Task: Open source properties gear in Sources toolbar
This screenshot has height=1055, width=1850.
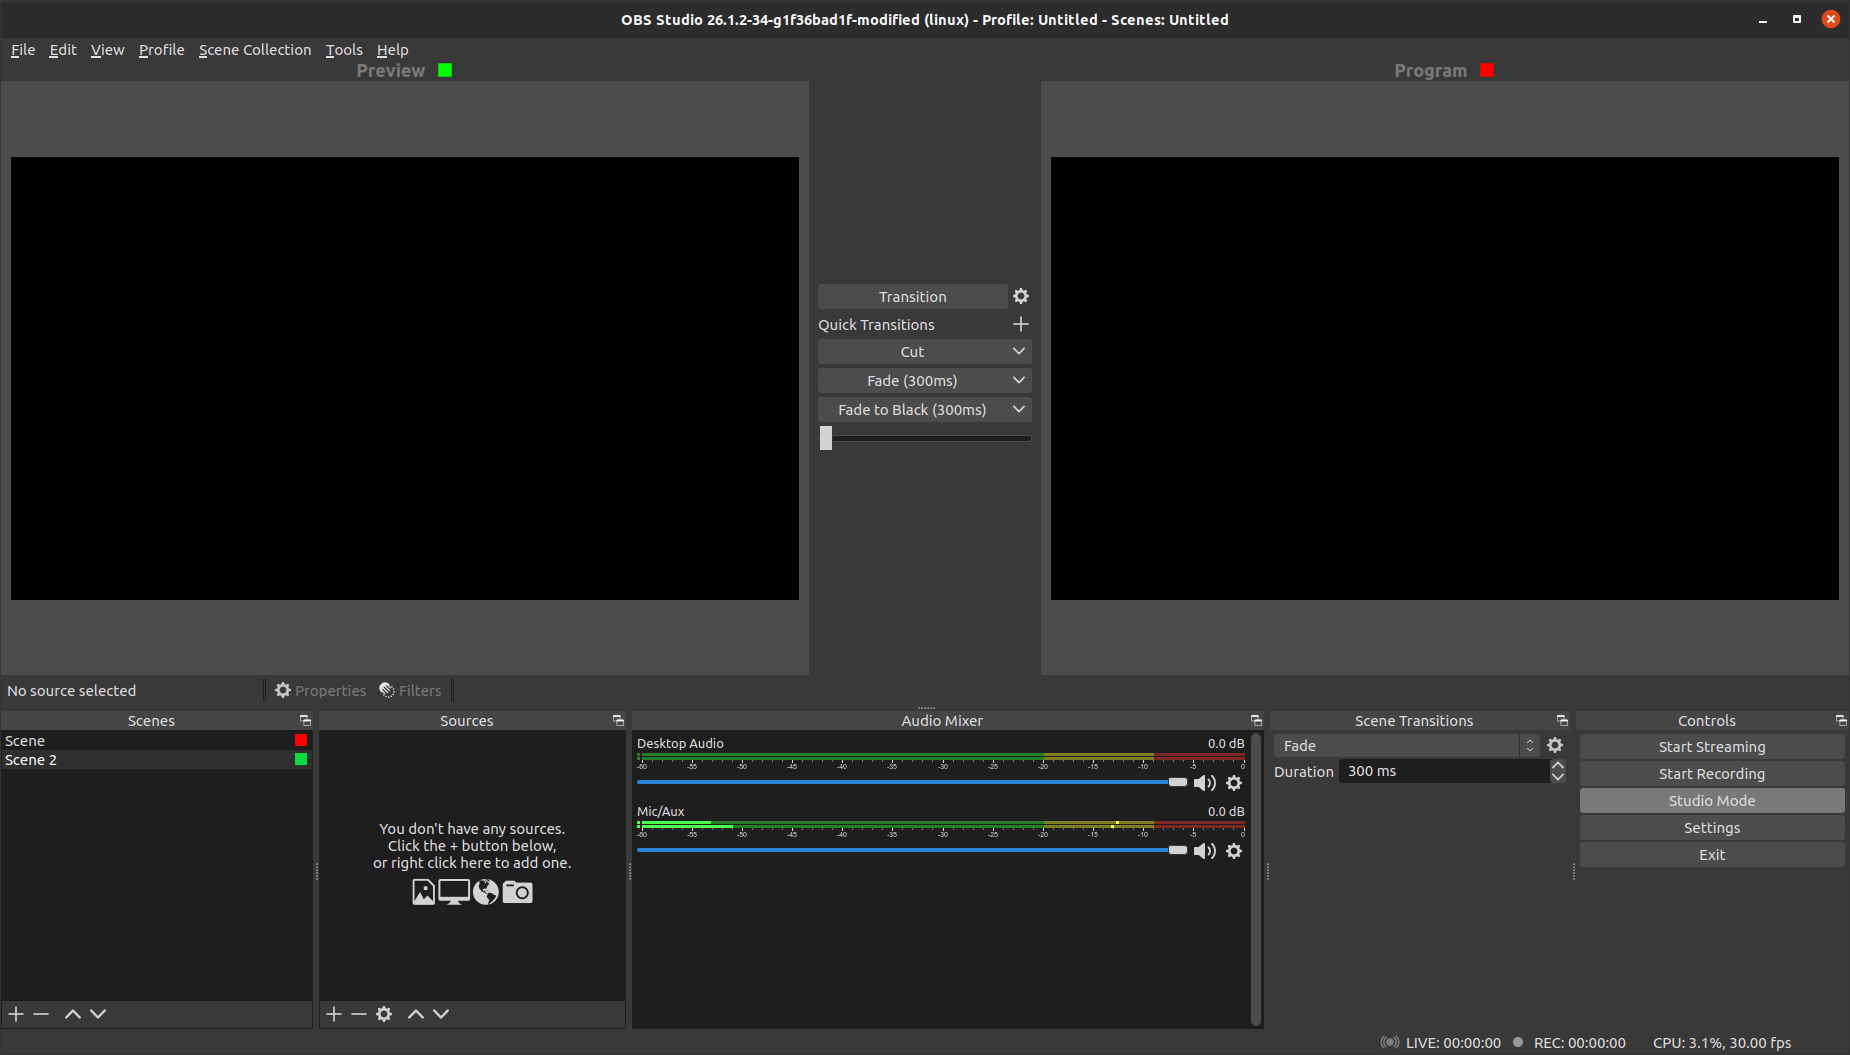Action: [385, 1013]
